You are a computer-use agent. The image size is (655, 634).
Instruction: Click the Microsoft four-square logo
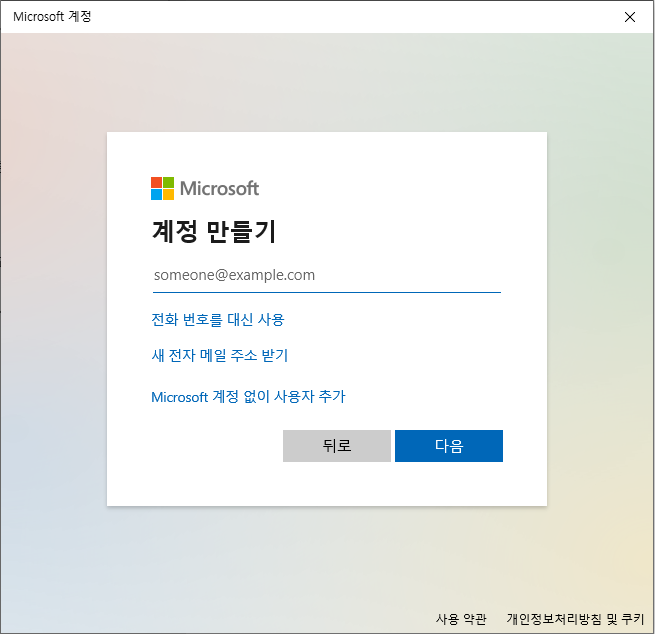(x=162, y=188)
